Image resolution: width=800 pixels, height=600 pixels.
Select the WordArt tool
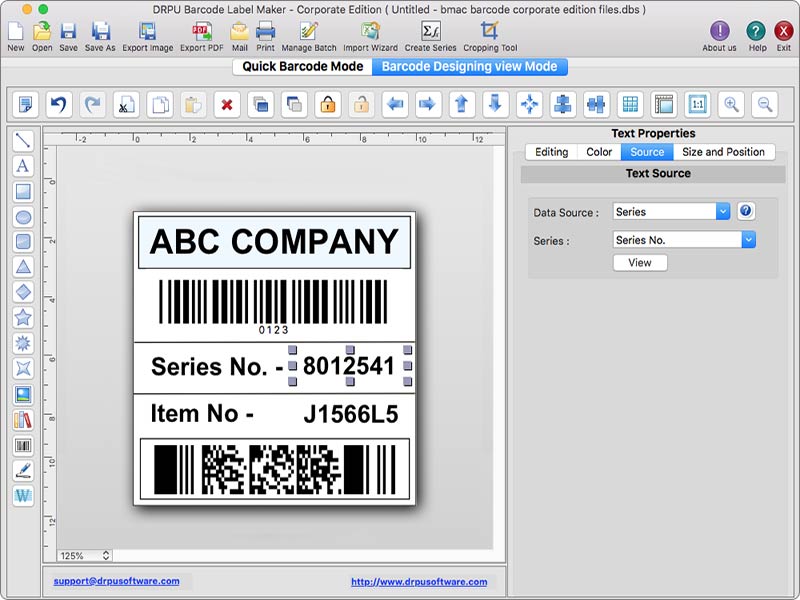(23, 495)
